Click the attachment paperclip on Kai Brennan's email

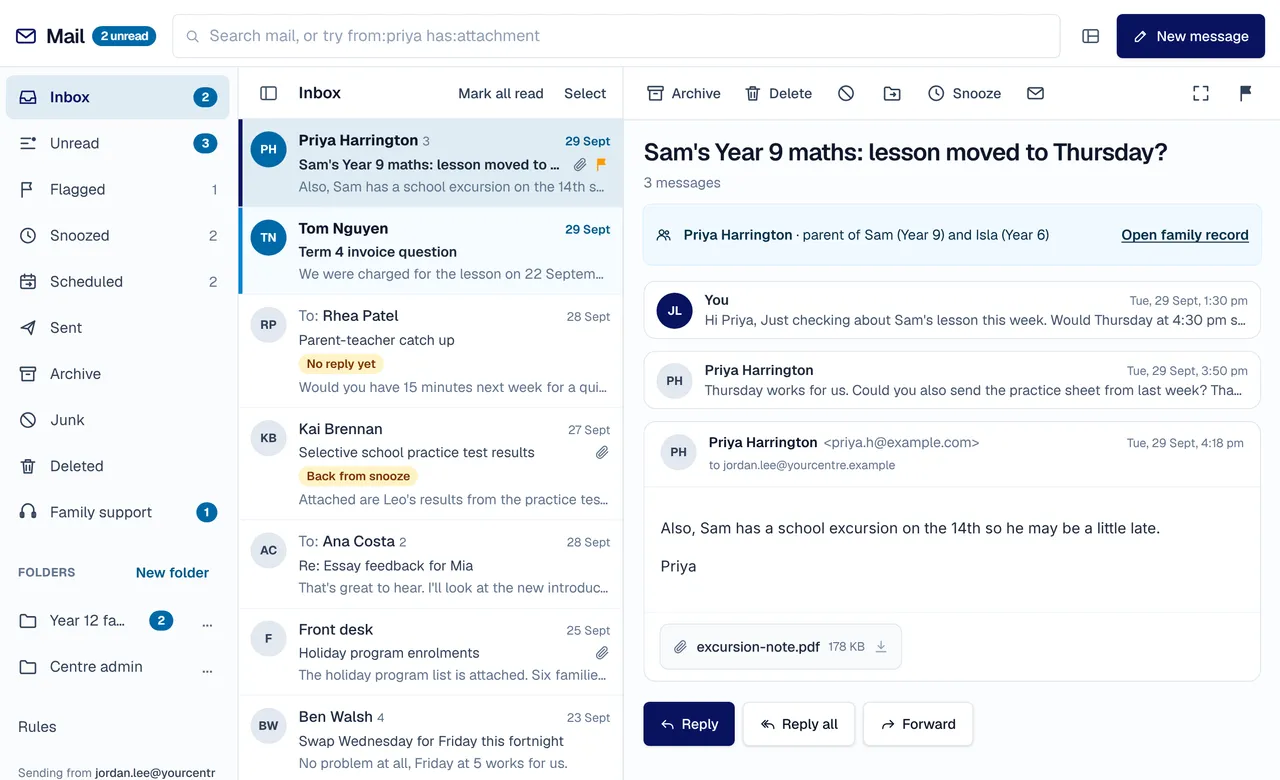[602, 453]
